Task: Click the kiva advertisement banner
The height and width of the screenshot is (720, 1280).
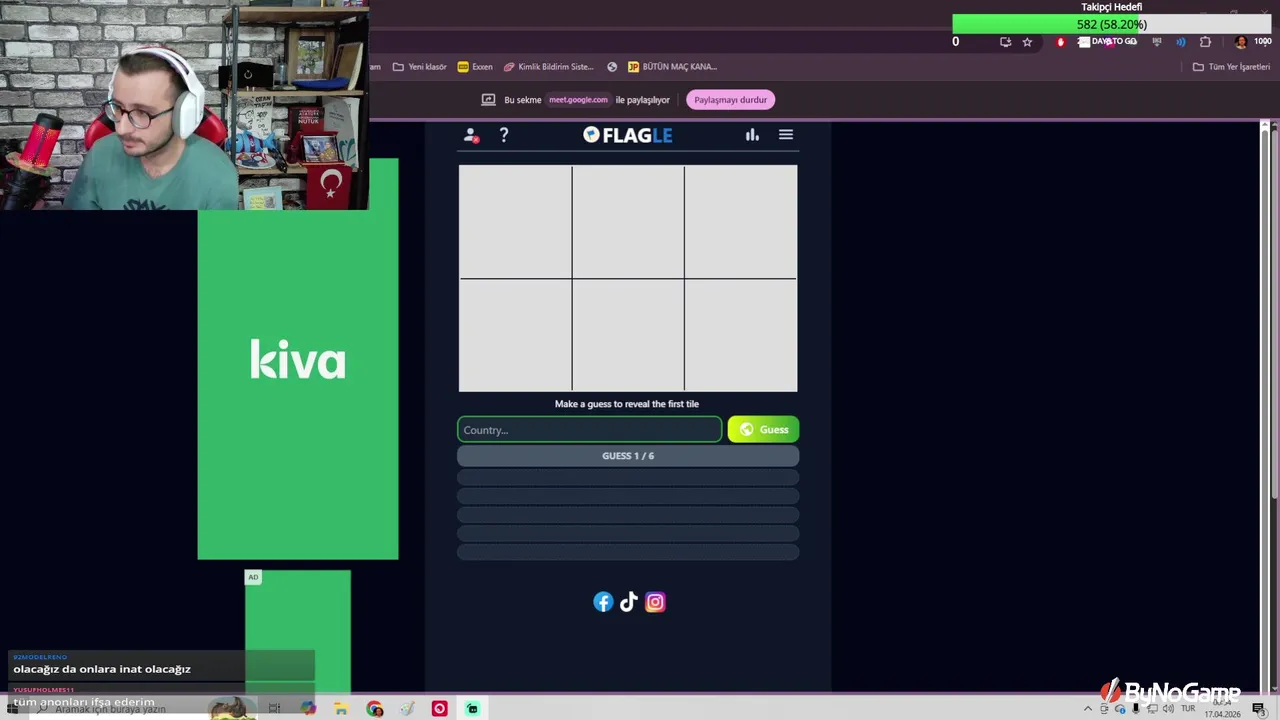Action: pos(298,360)
